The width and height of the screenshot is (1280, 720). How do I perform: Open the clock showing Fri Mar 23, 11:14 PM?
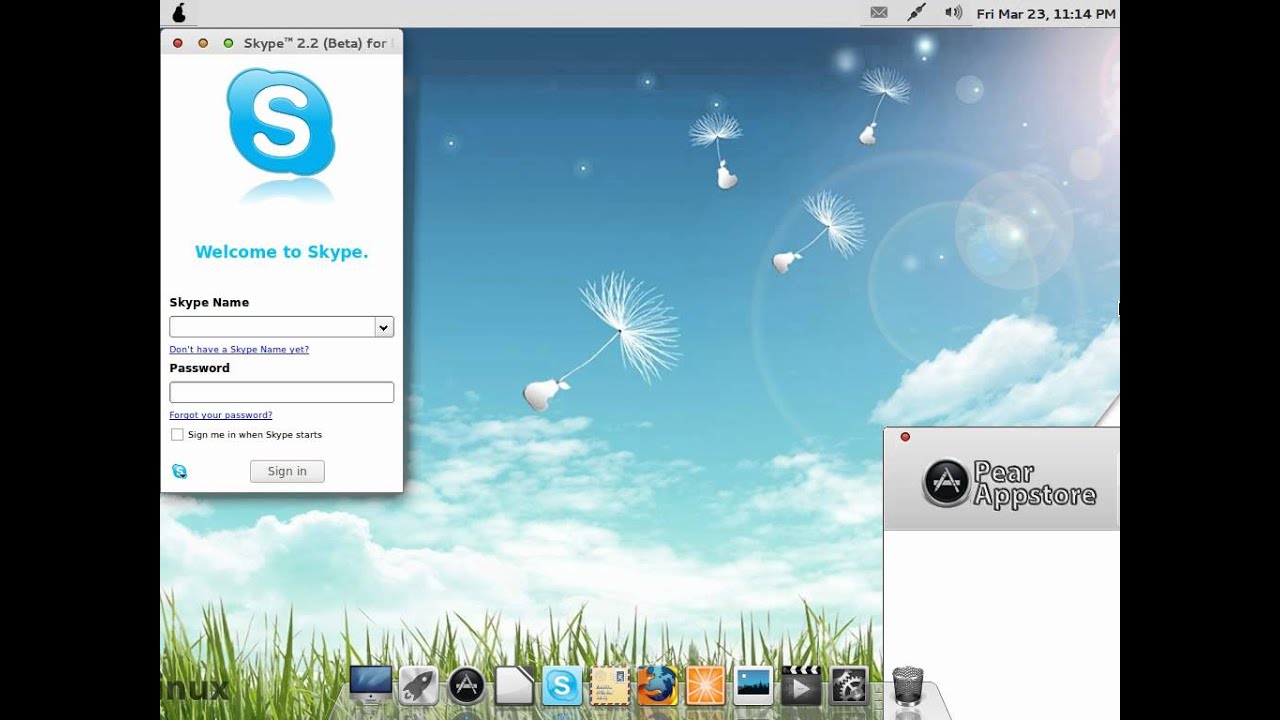tap(1046, 14)
